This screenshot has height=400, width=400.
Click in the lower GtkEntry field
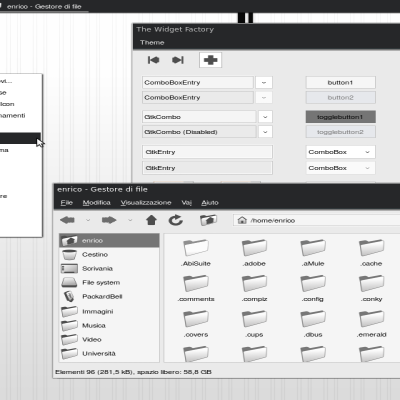(x=207, y=168)
